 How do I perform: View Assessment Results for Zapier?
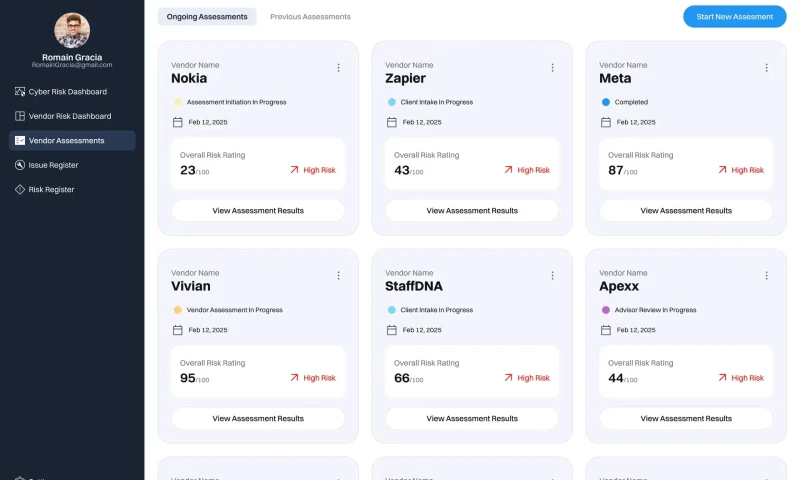tap(472, 211)
